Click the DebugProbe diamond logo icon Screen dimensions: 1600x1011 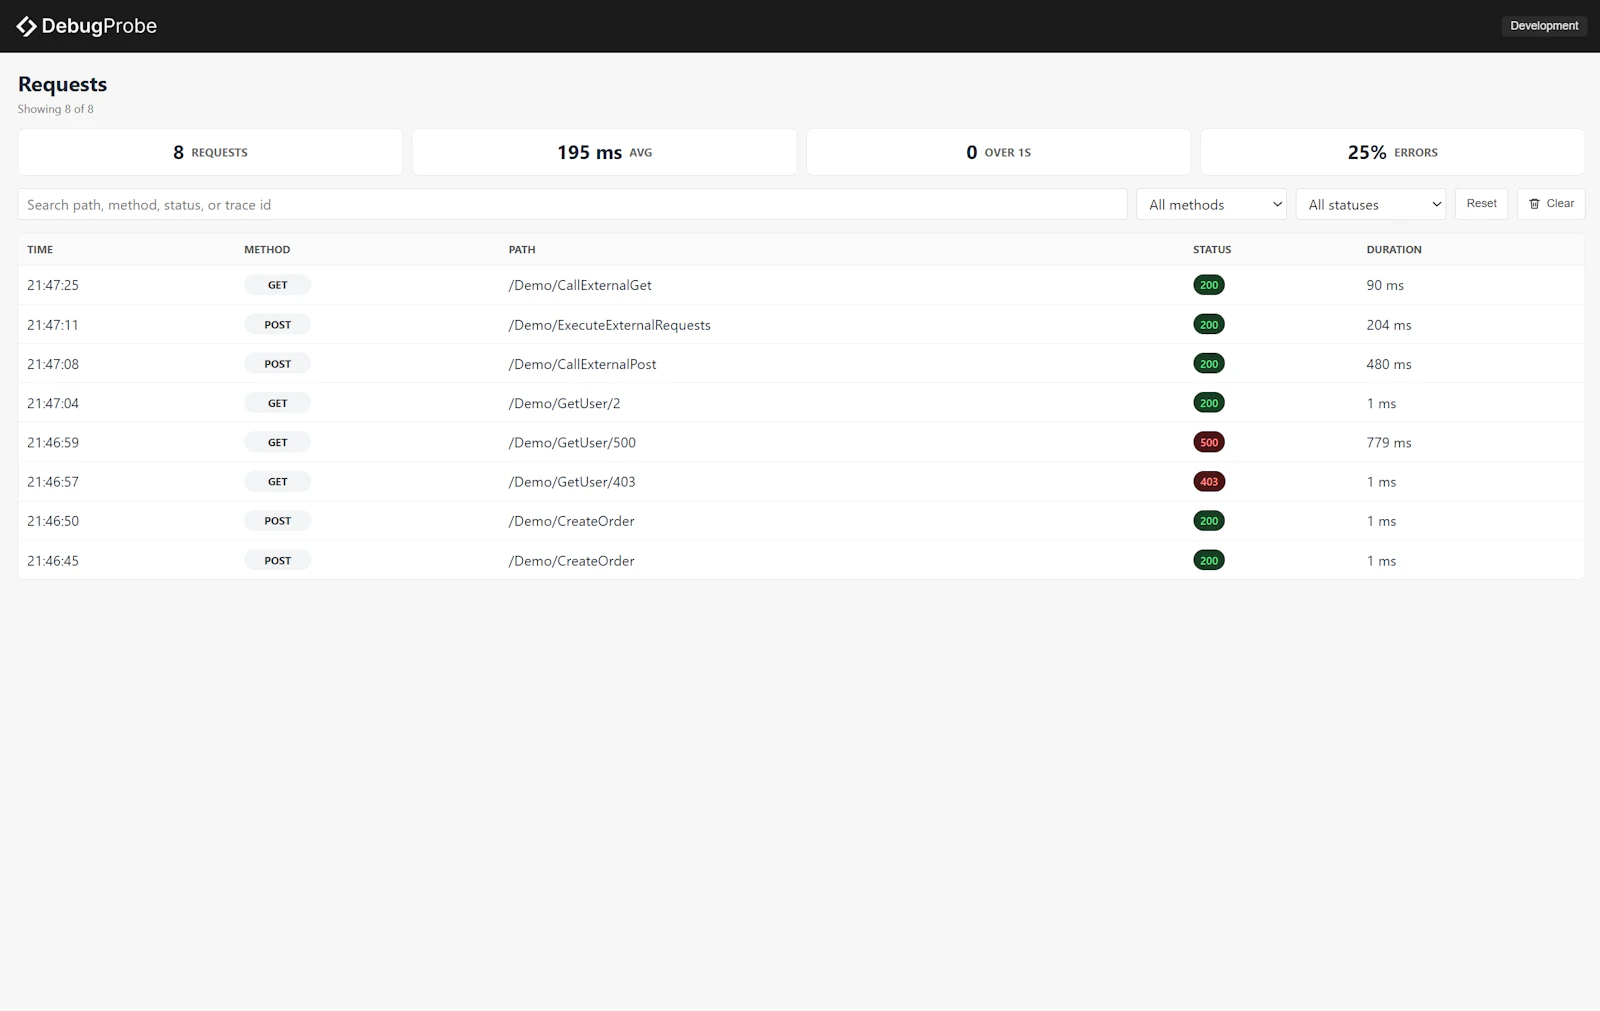point(27,26)
